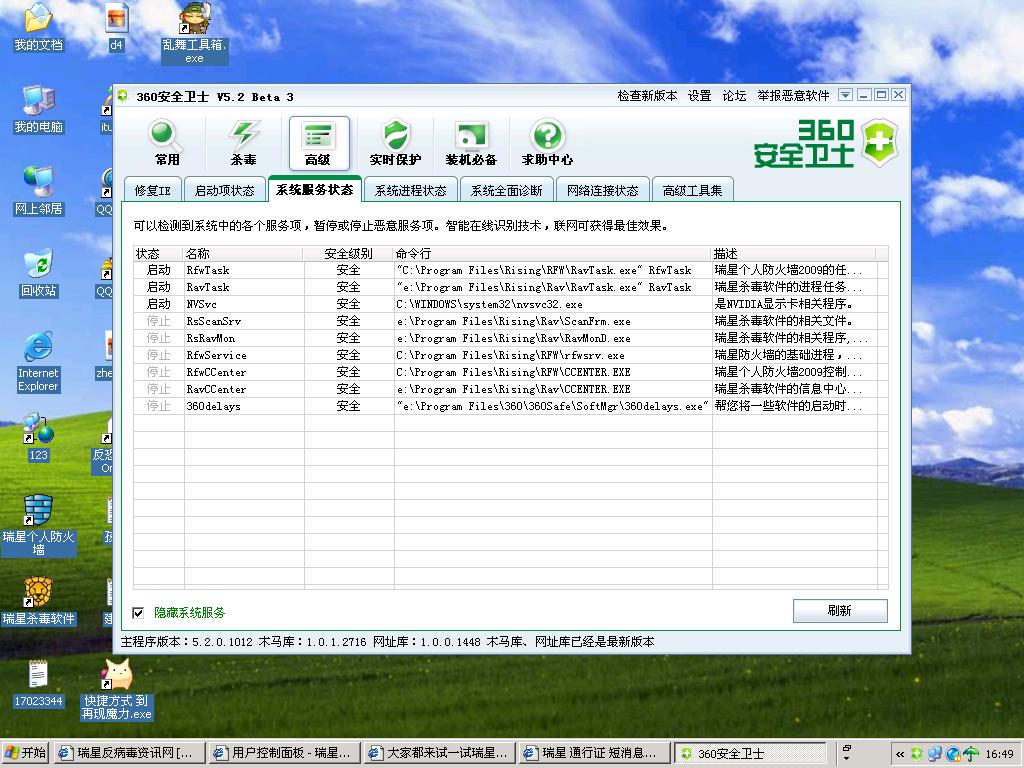Switch to the 网络连接状态 tab

tap(603, 190)
